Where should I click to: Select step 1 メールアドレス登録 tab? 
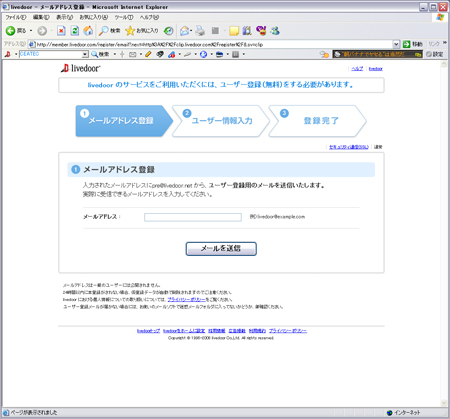pos(124,121)
